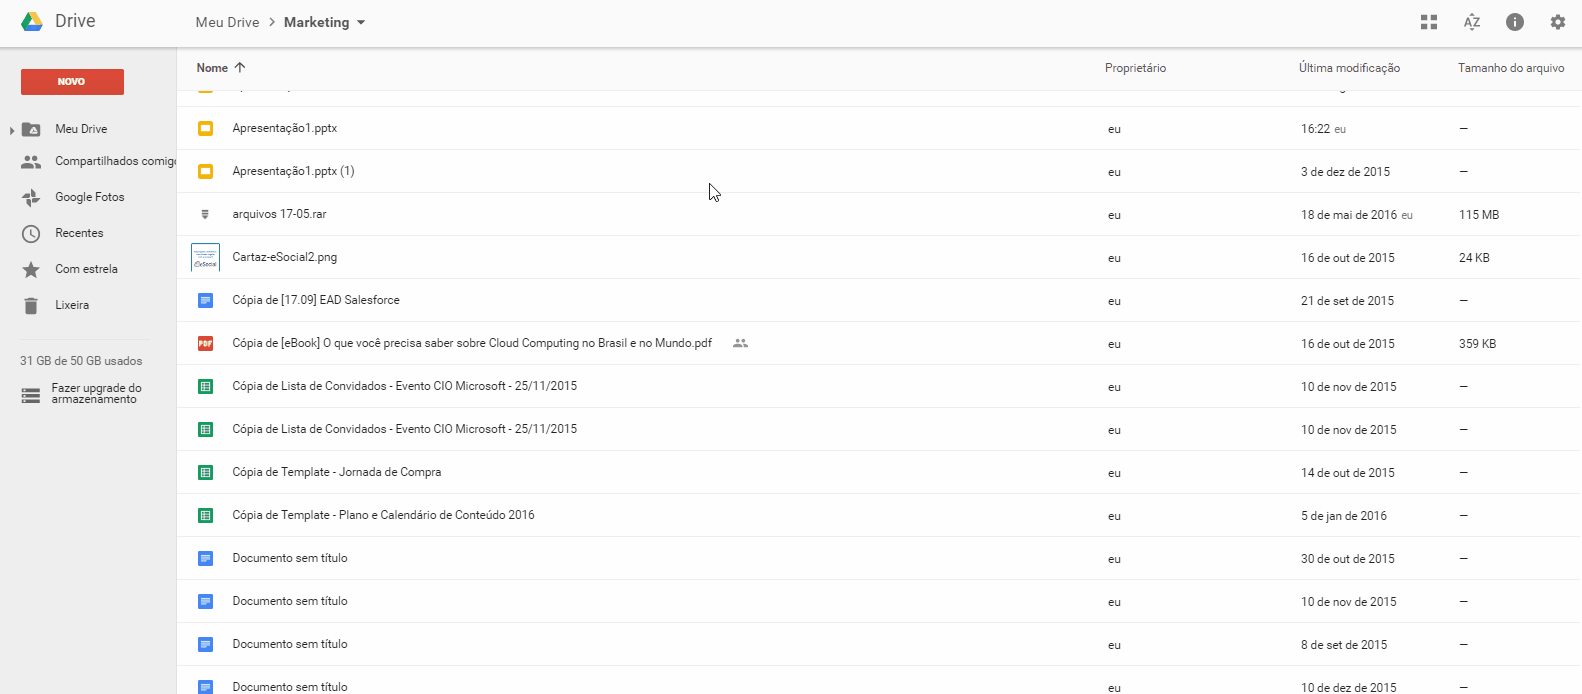Click the date 21 de set de 2015
Viewport: 1582px width, 694px height.
point(1347,301)
